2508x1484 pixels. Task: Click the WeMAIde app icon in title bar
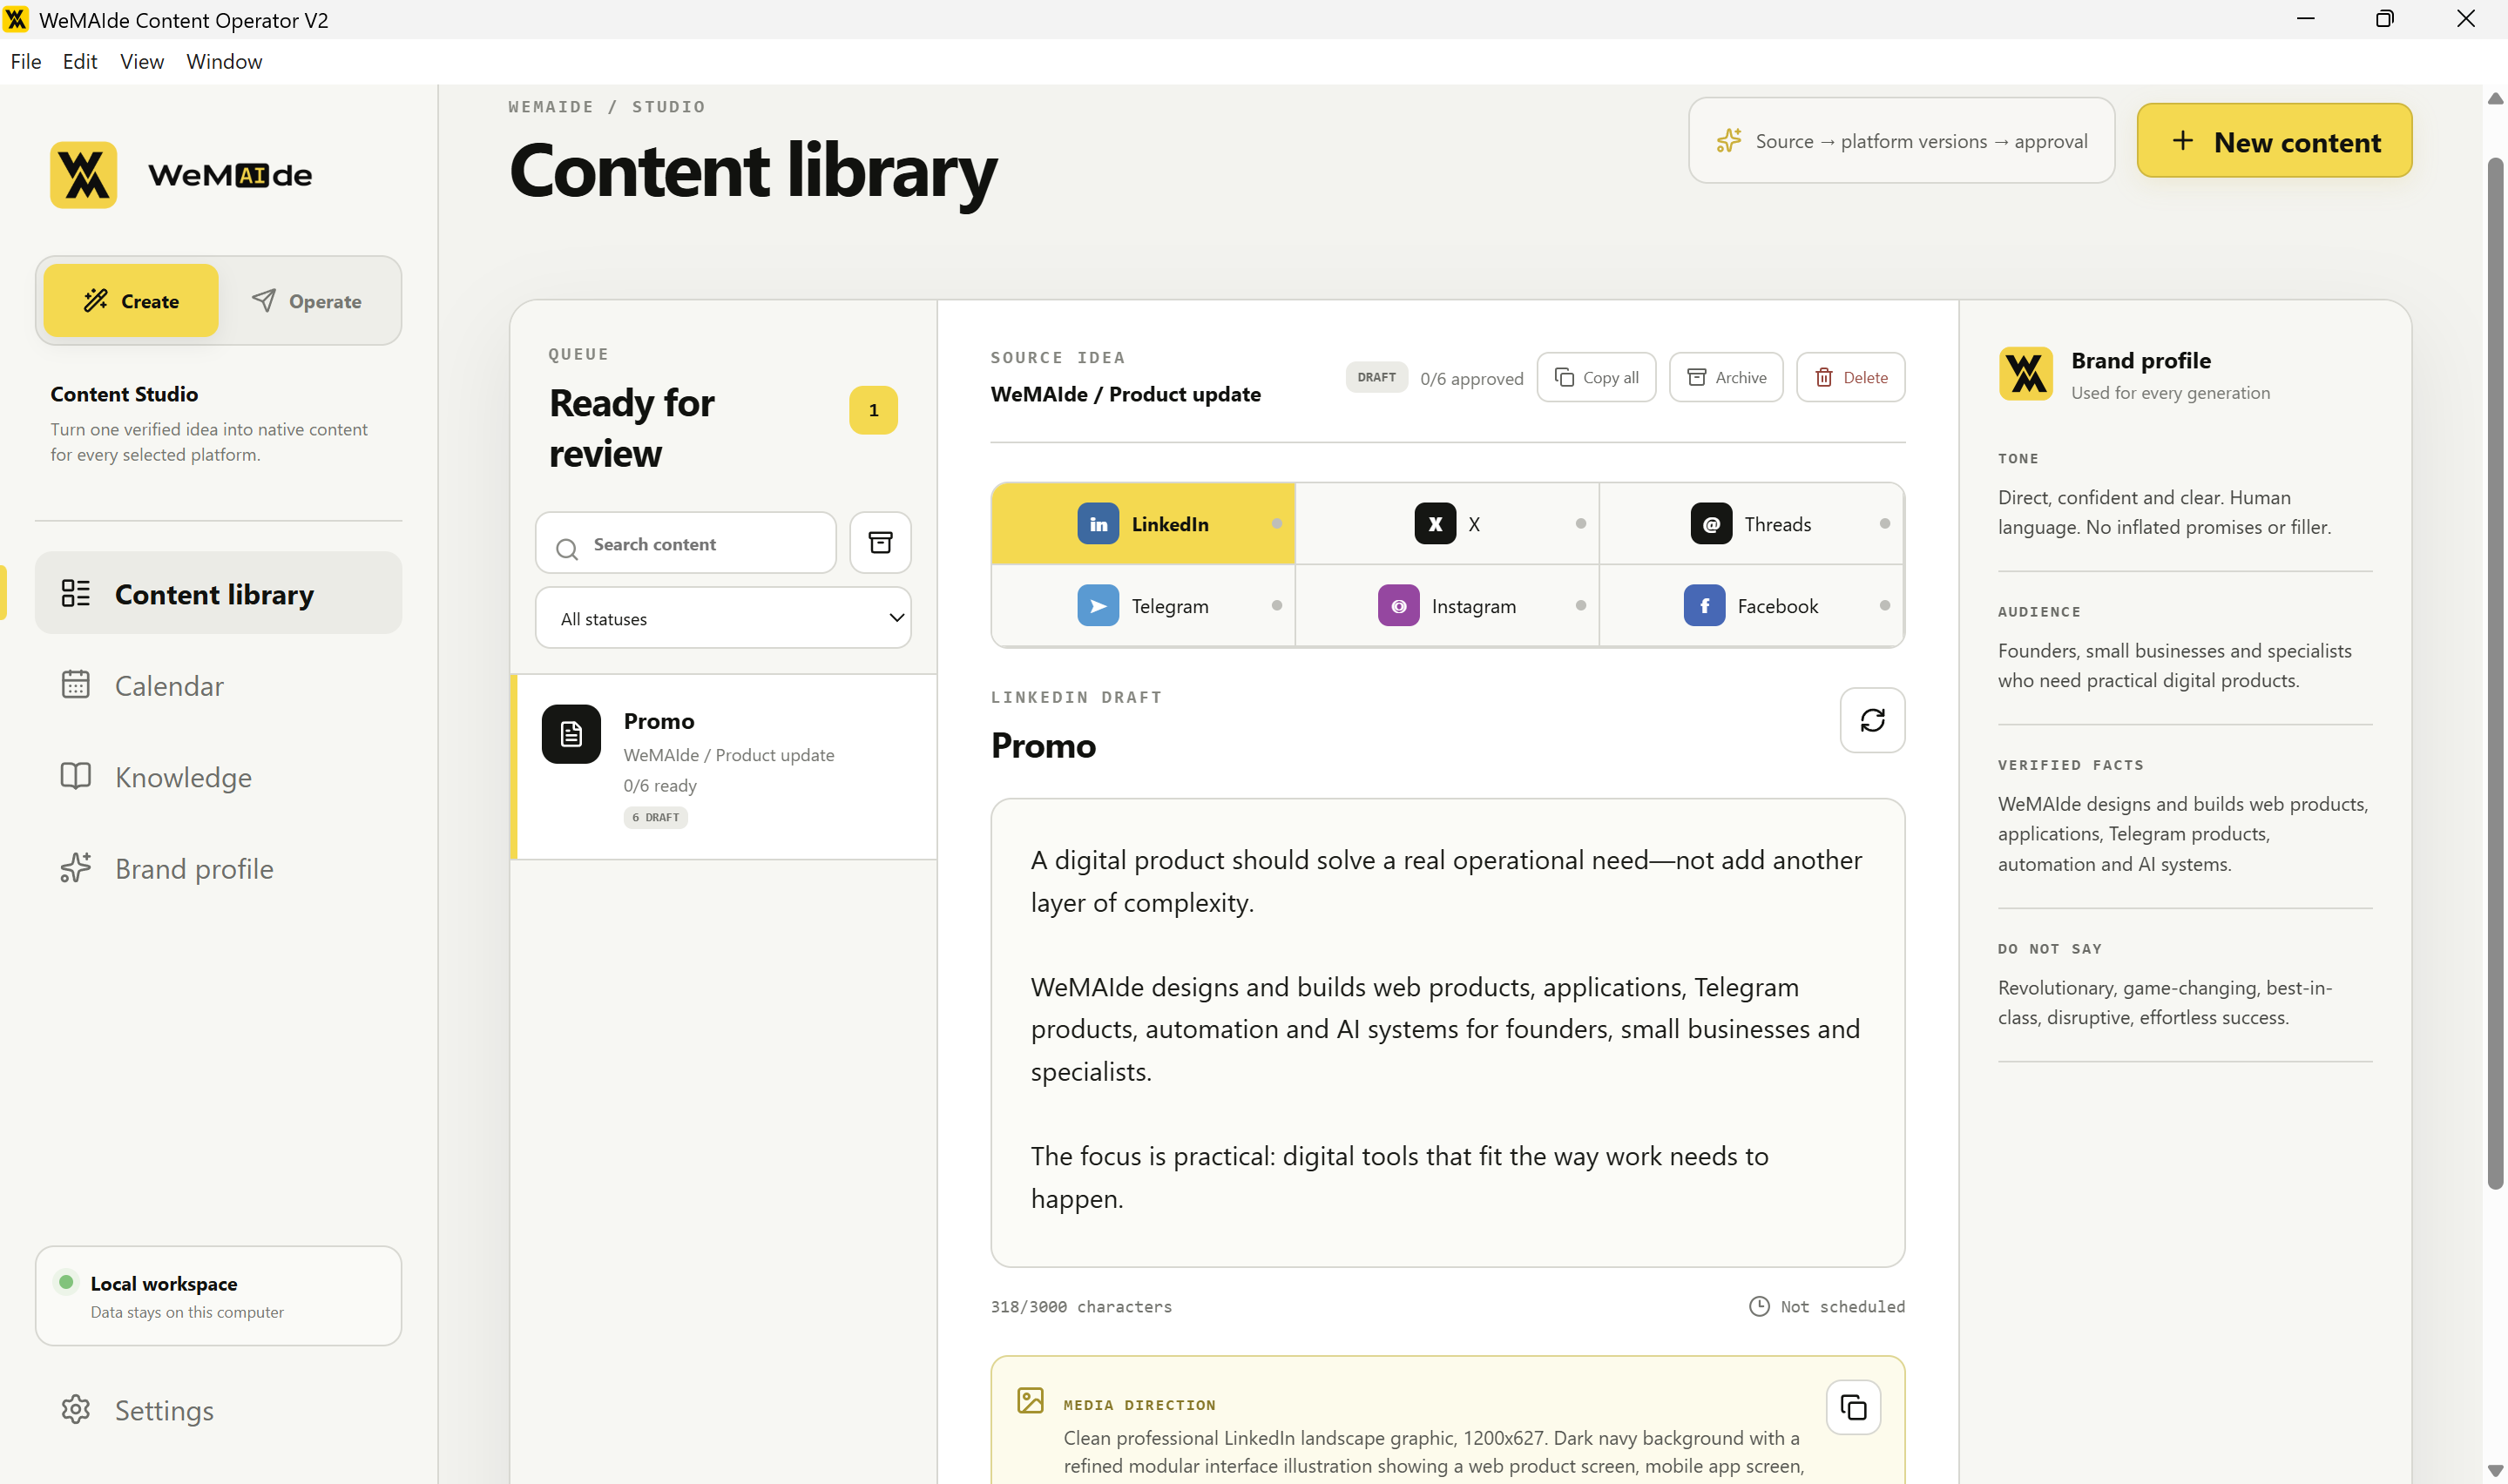click(x=16, y=19)
